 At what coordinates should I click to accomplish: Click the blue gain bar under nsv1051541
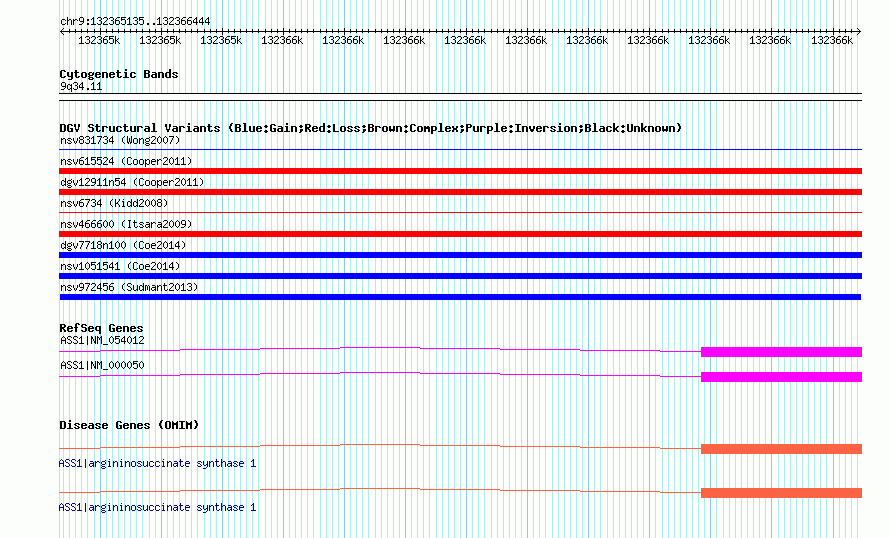point(460,276)
